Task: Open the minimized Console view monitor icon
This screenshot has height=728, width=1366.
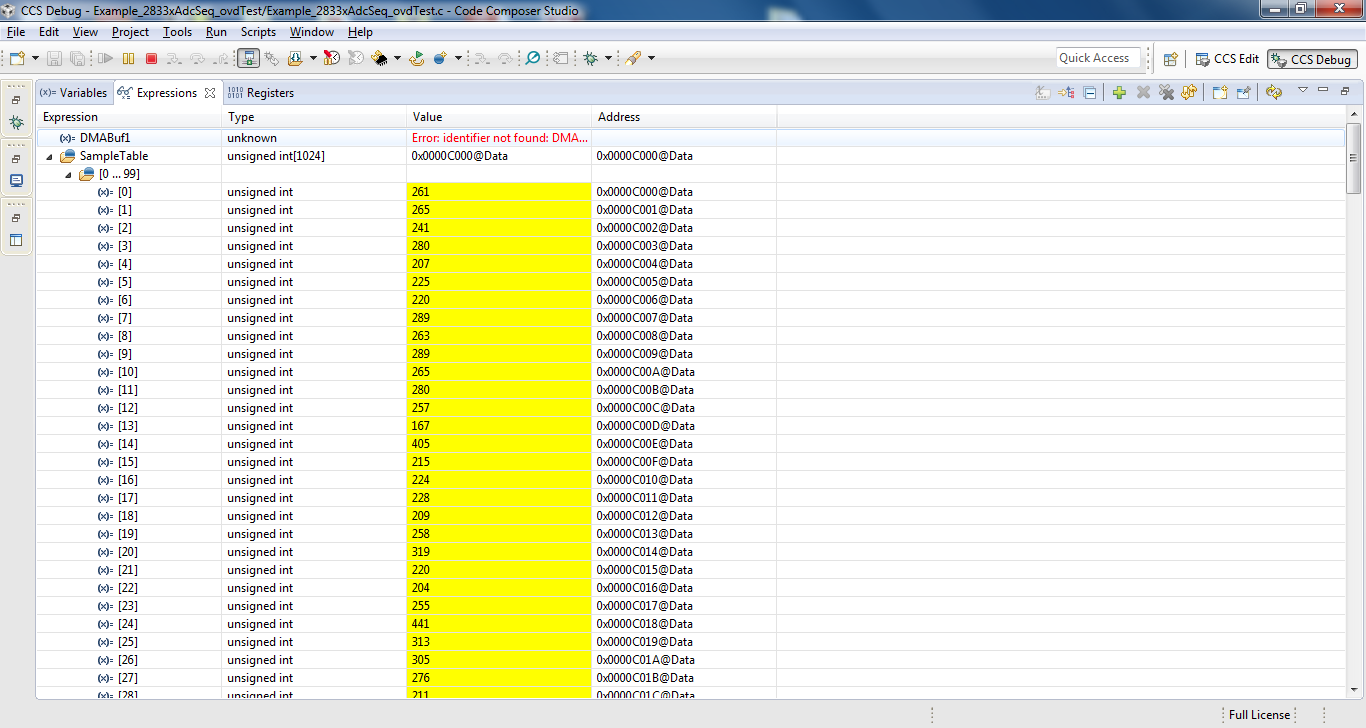Action: [x=16, y=181]
